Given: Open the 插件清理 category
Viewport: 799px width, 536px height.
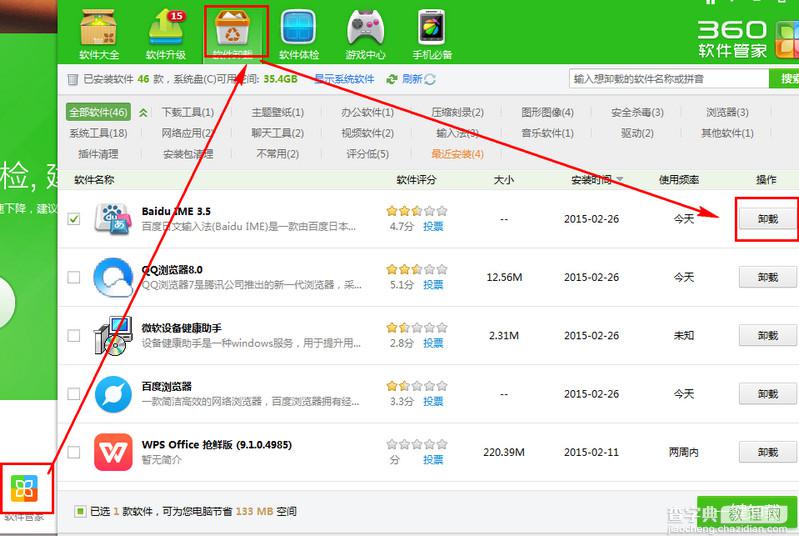Looking at the screenshot, I should point(98,154).
